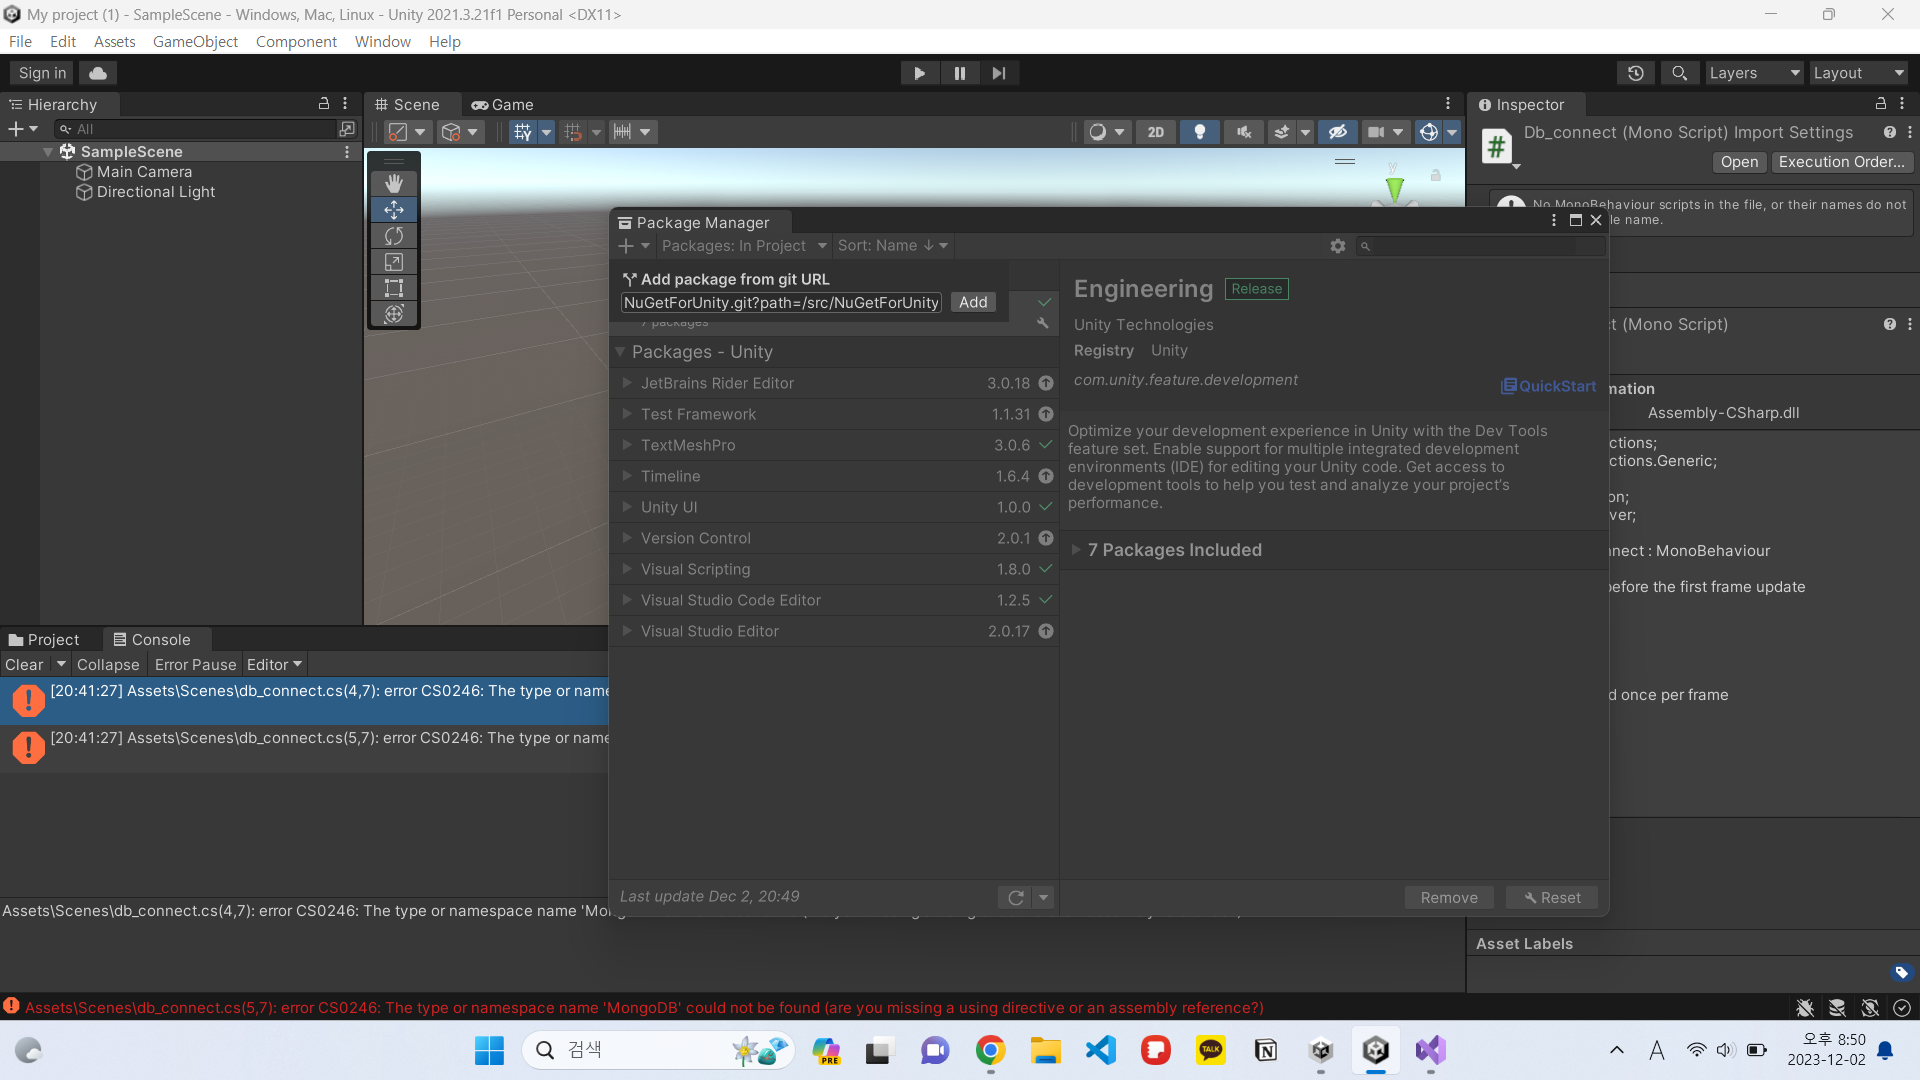Image resolution: width=1920 pixels, height=1080 pixels.
Task: Open Visual Studio Code from taskbar
Action: tap(1101, 1050)
